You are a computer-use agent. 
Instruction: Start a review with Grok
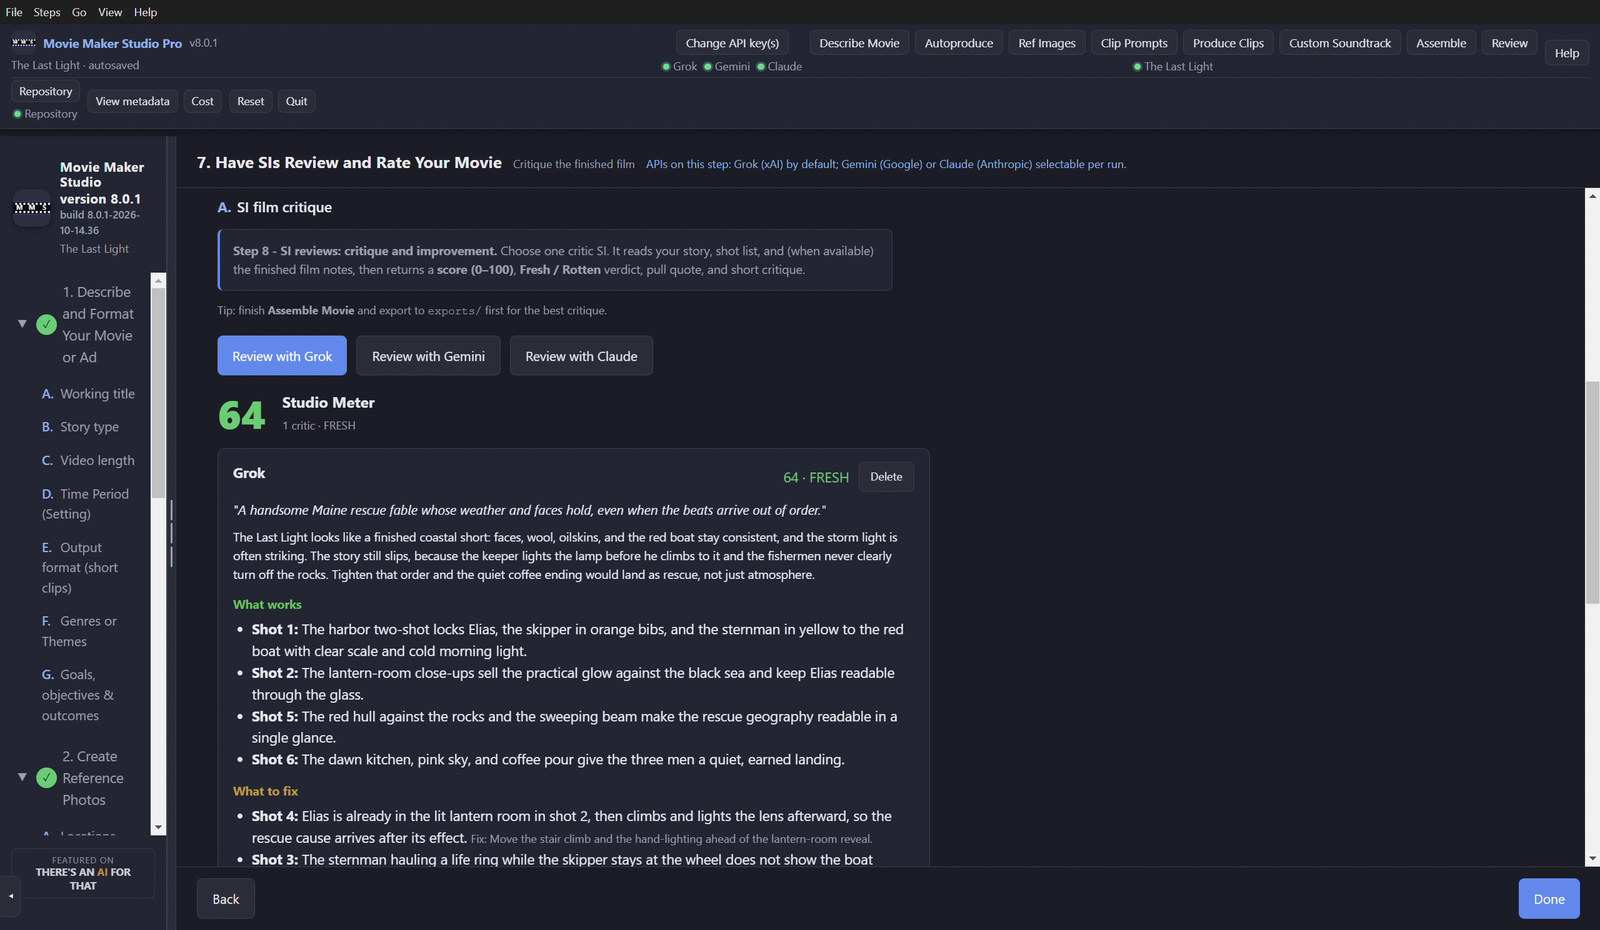[282, 356]
